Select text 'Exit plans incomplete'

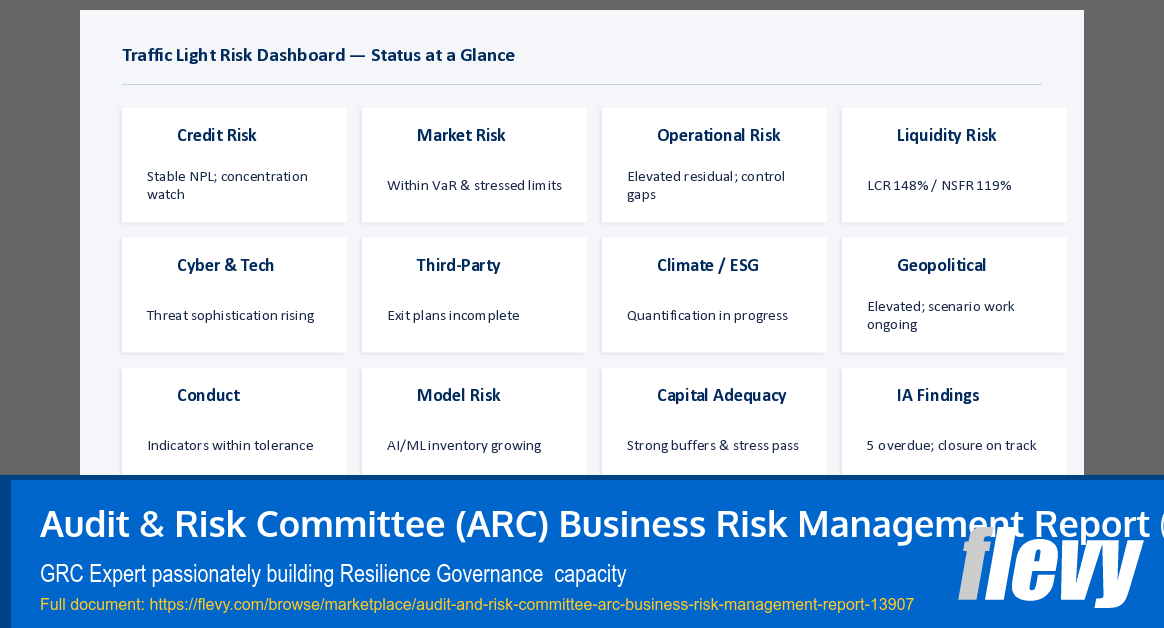tap(453, 315)
